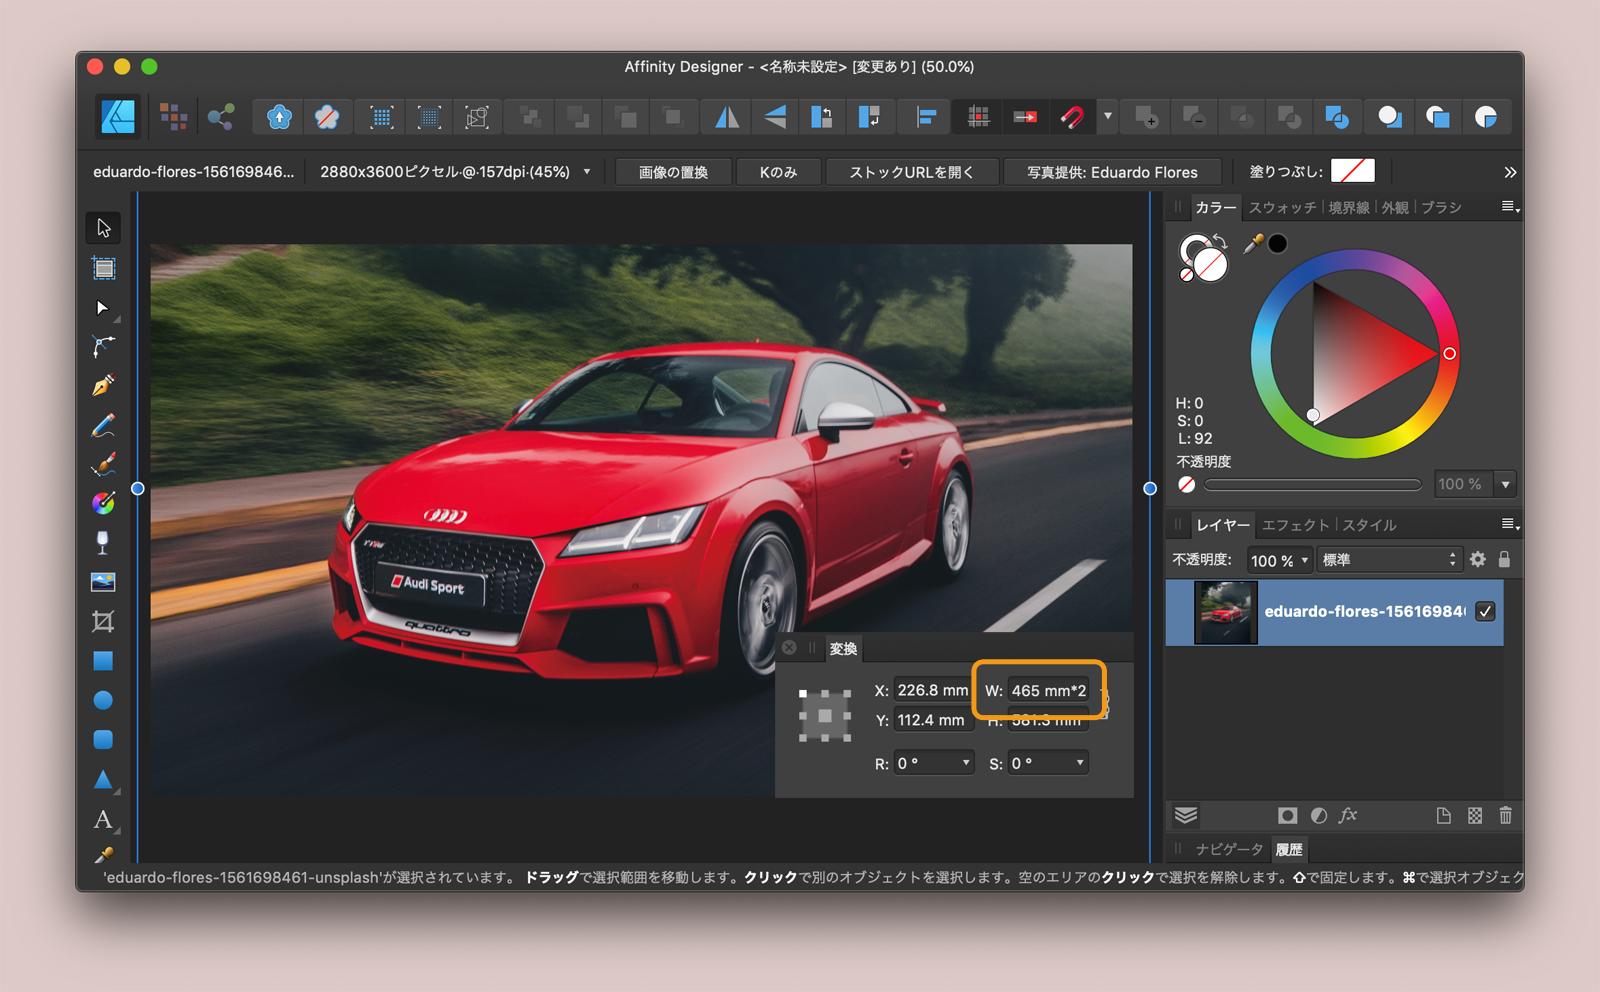Open Layers panel options menu
This screenshot has height=992, width=1600.
tap(1510, 524)
